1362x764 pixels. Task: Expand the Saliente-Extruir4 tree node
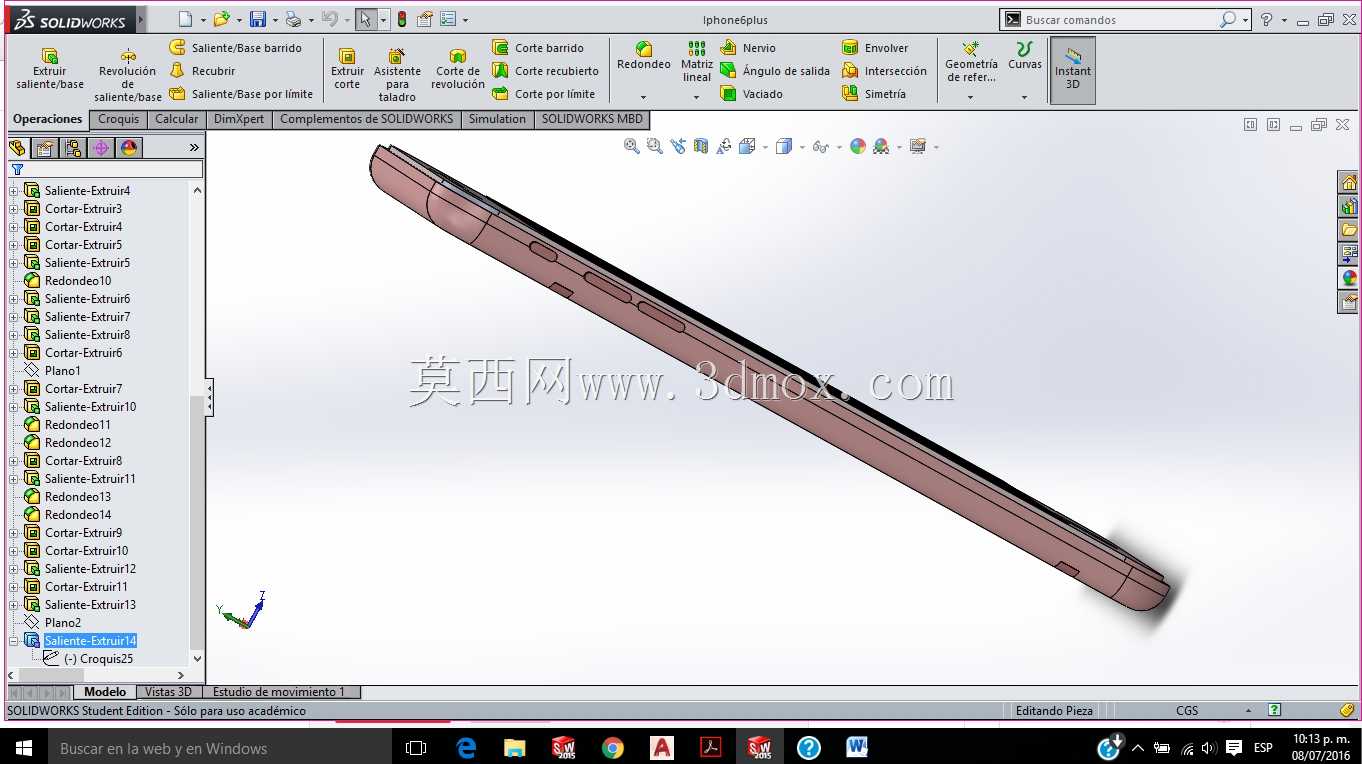[14, 191]
